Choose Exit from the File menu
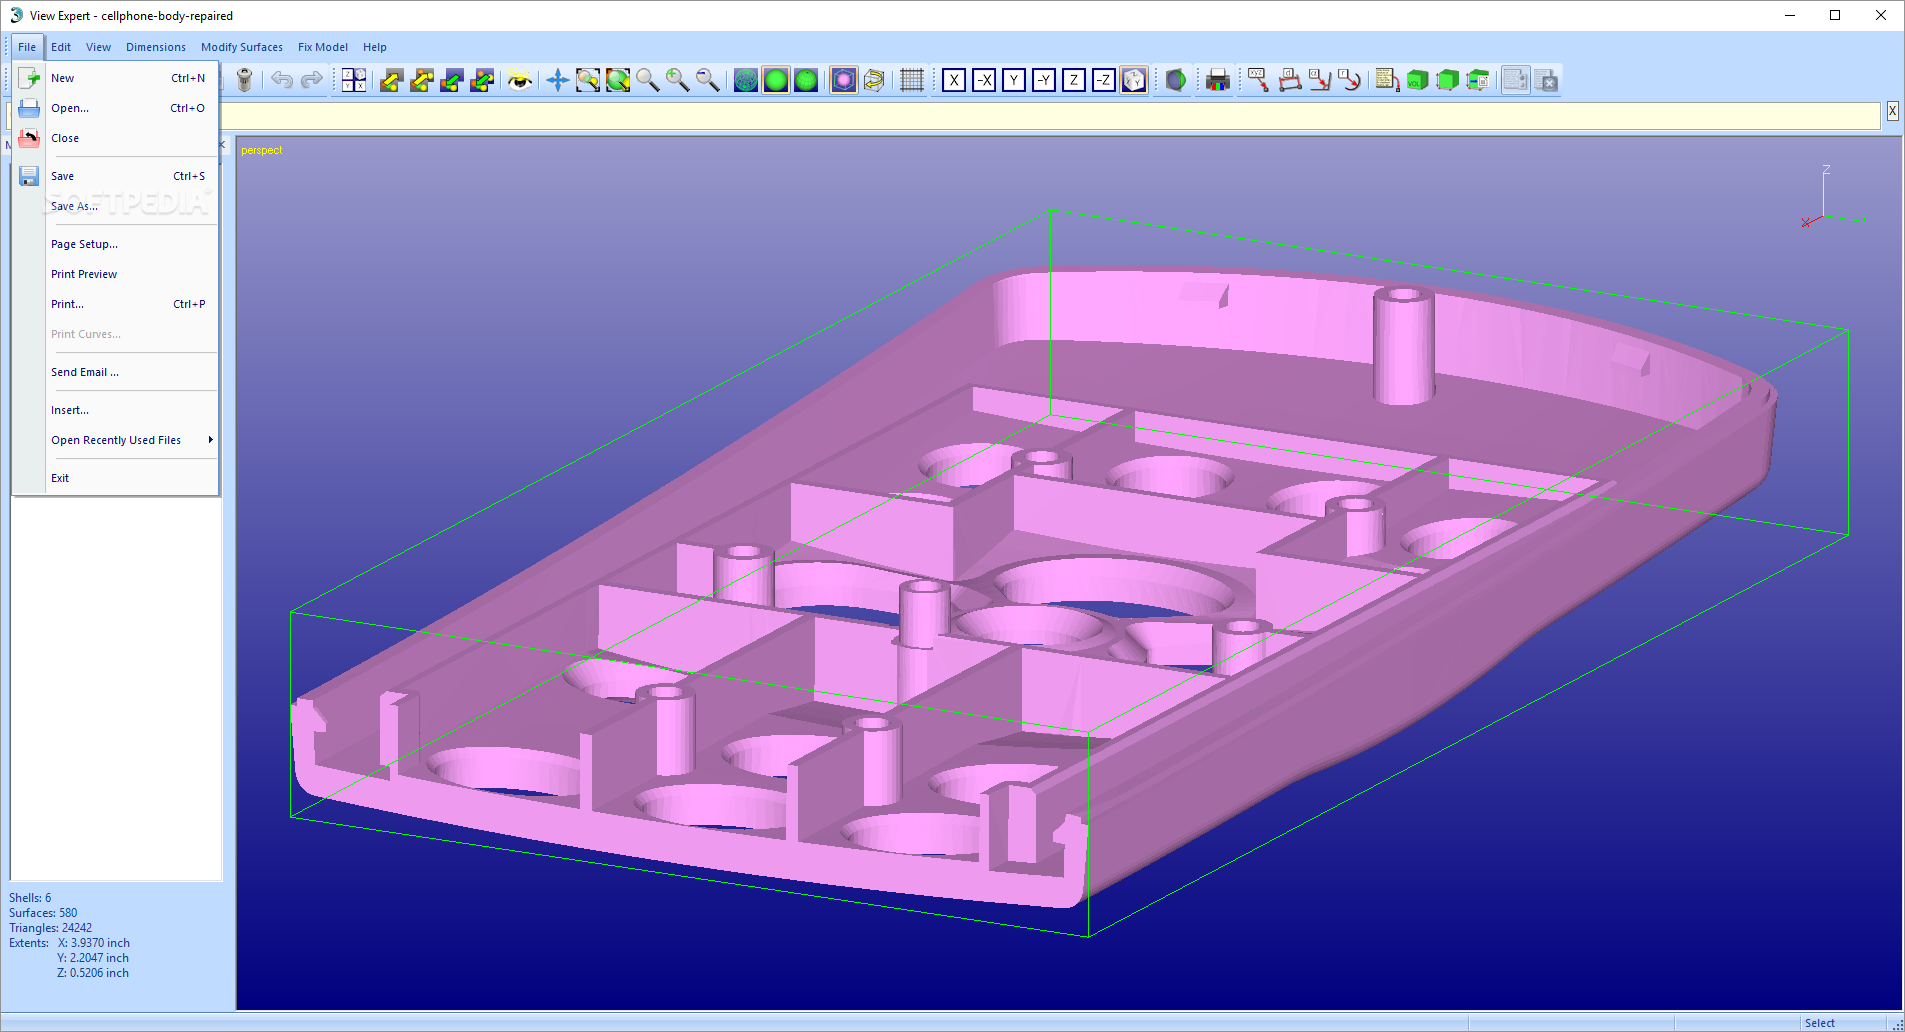The width and height of the screenshot is (1905, 1032). pyautogui.click(x=116, y=478)
